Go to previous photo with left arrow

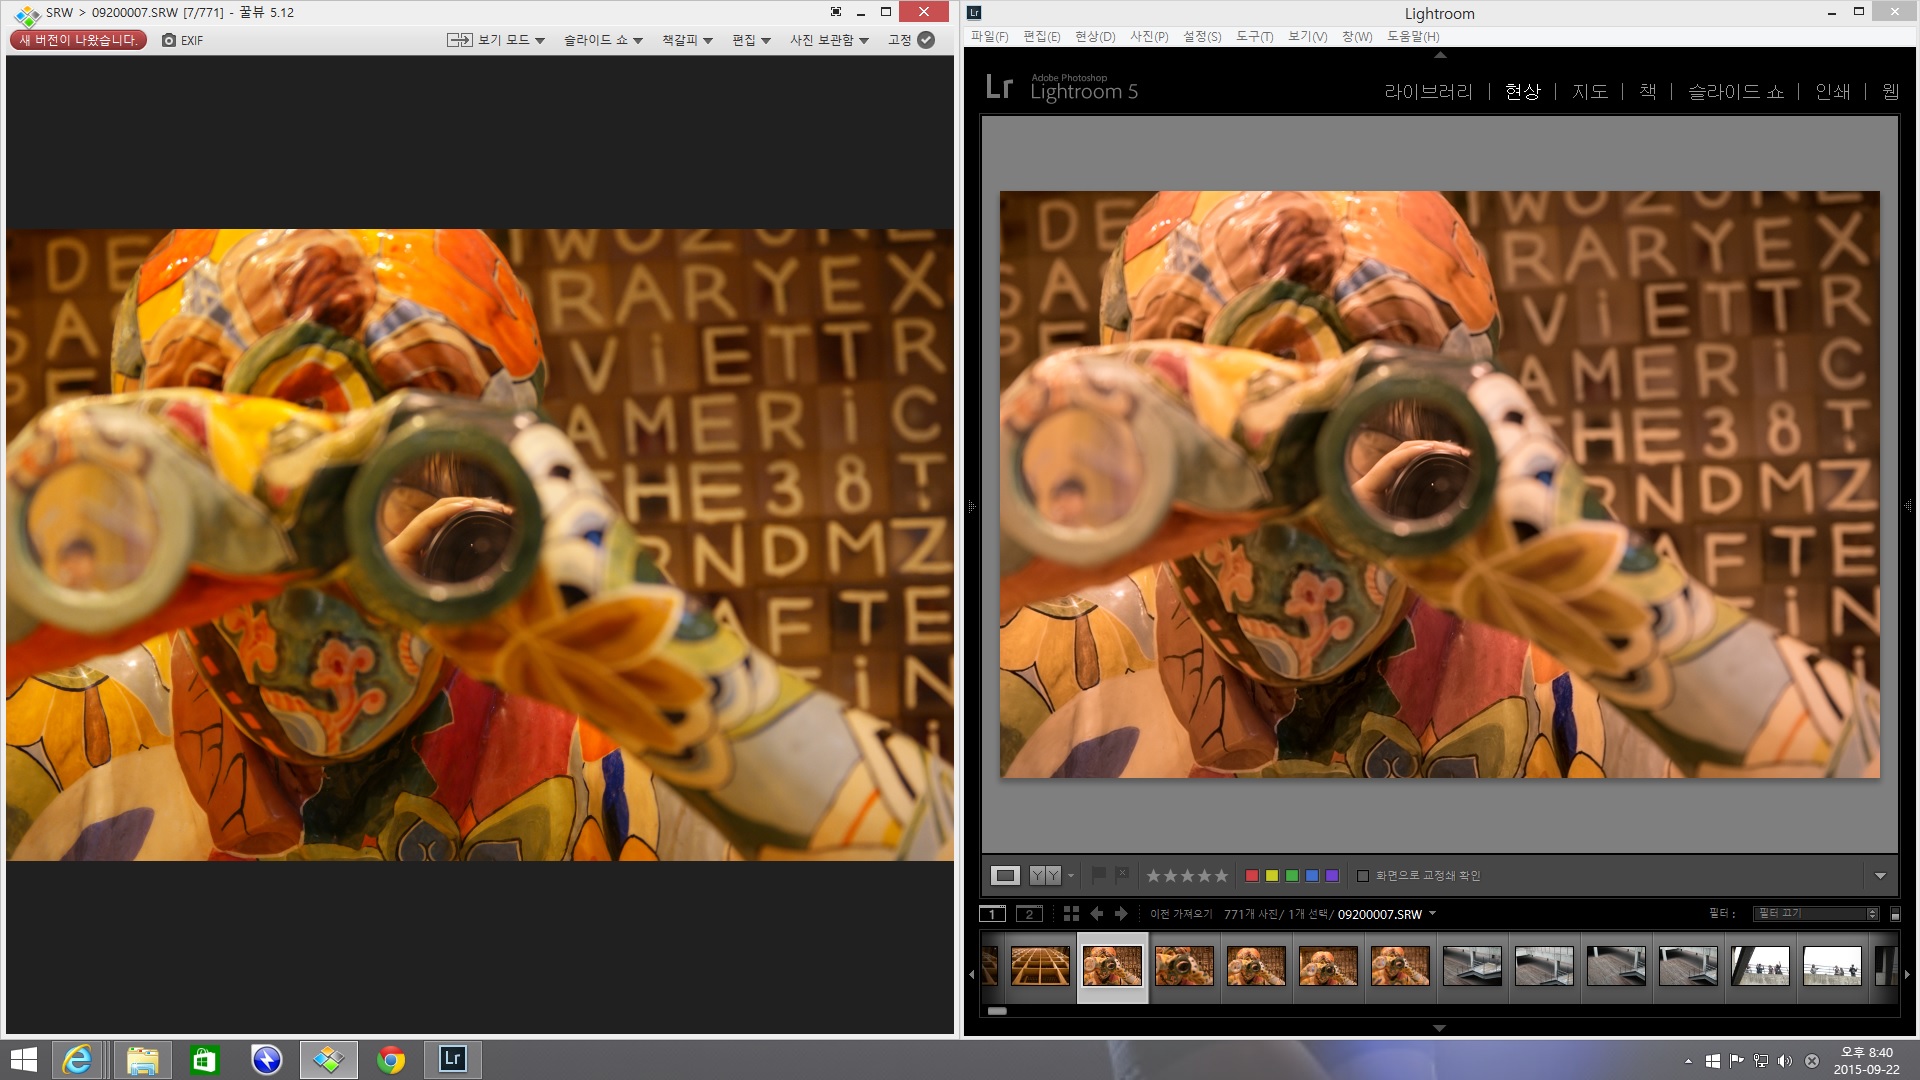(1096, 913)
